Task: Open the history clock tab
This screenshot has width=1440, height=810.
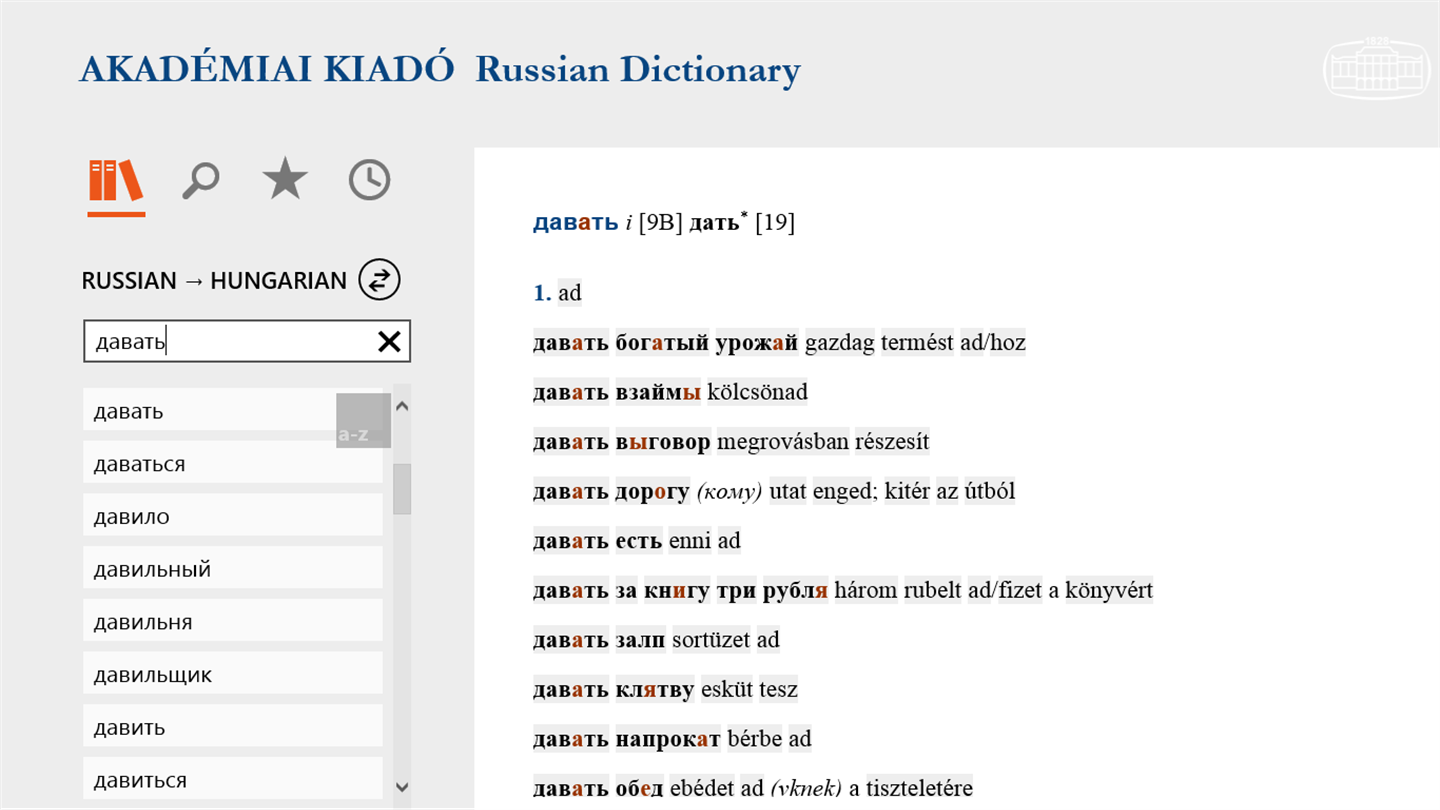Action: tap(369, 180)
